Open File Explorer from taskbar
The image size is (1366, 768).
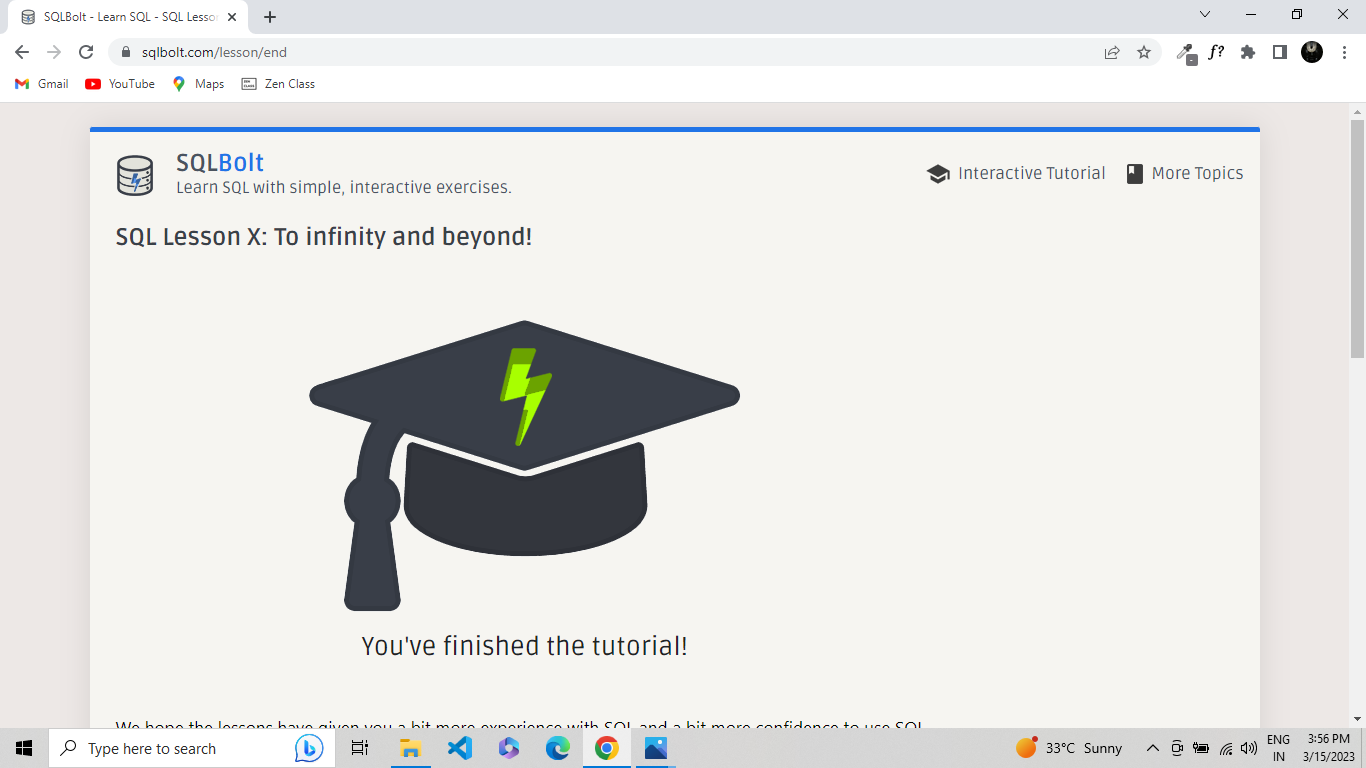pos(410,748)
